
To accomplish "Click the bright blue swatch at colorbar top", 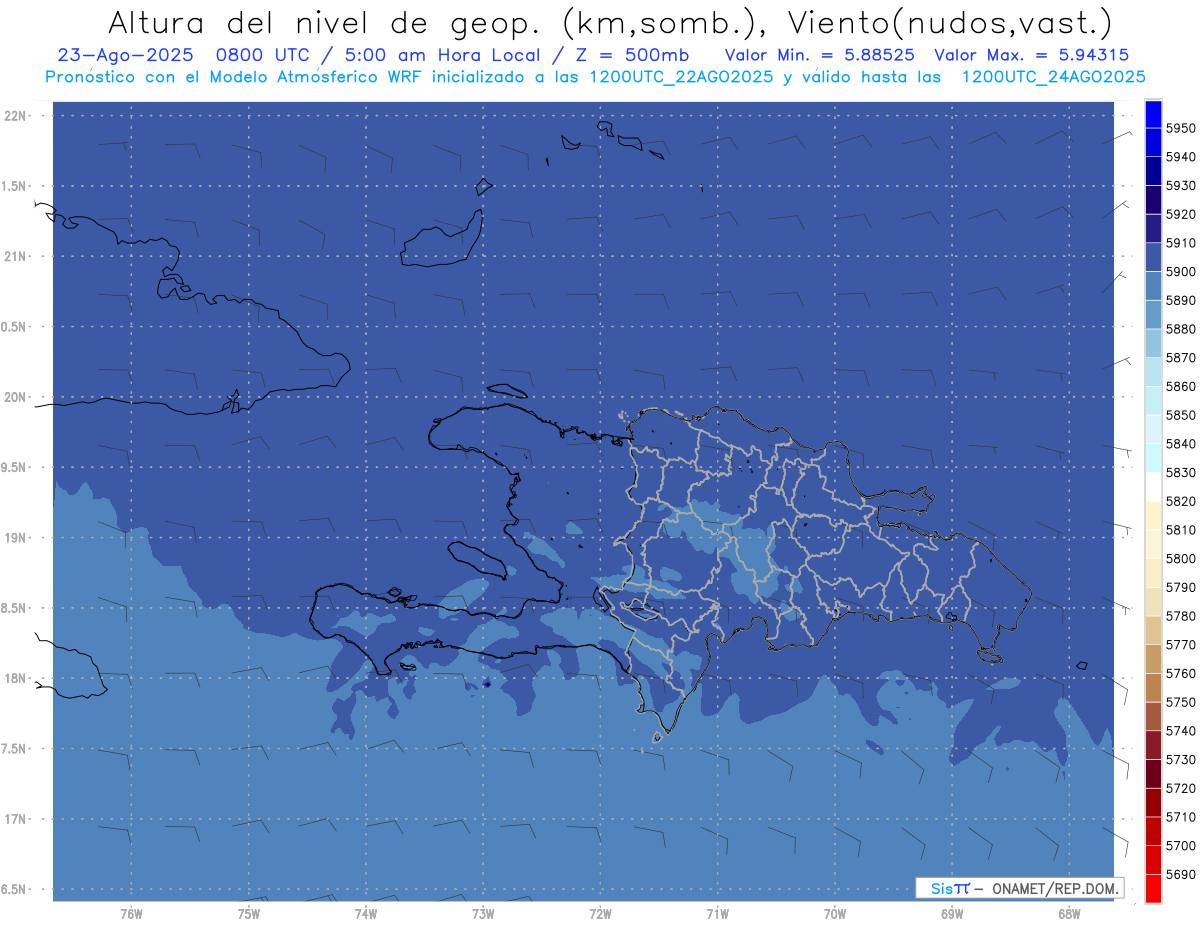I will click(1153, 114).
